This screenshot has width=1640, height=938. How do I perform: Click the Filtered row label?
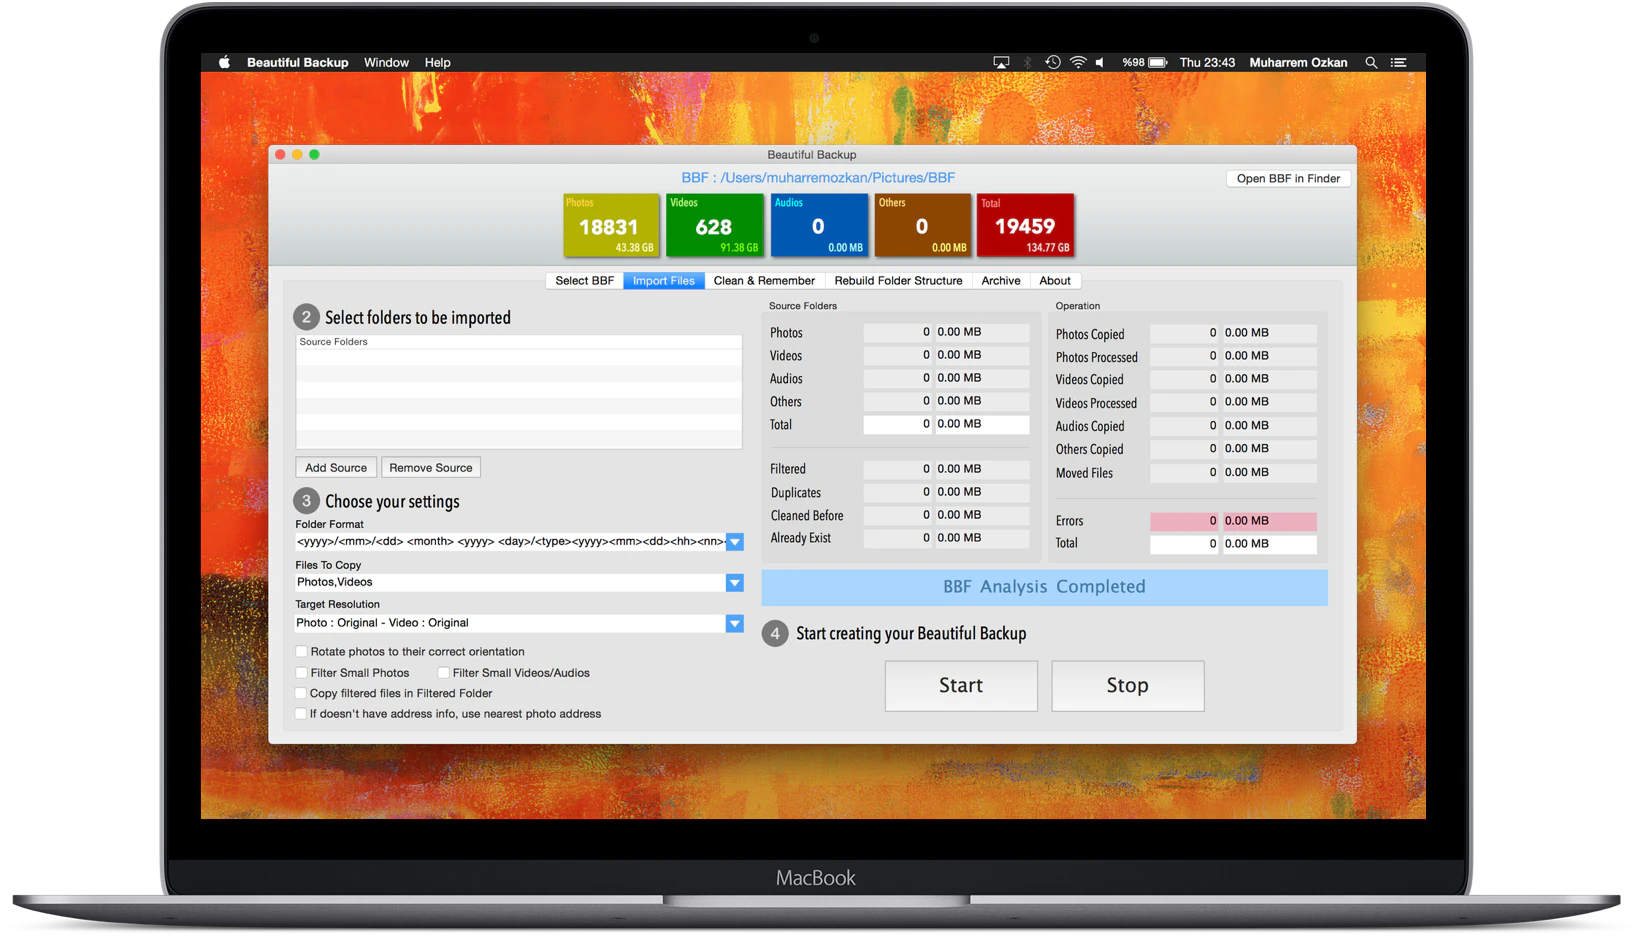click(x=788, y=469)
